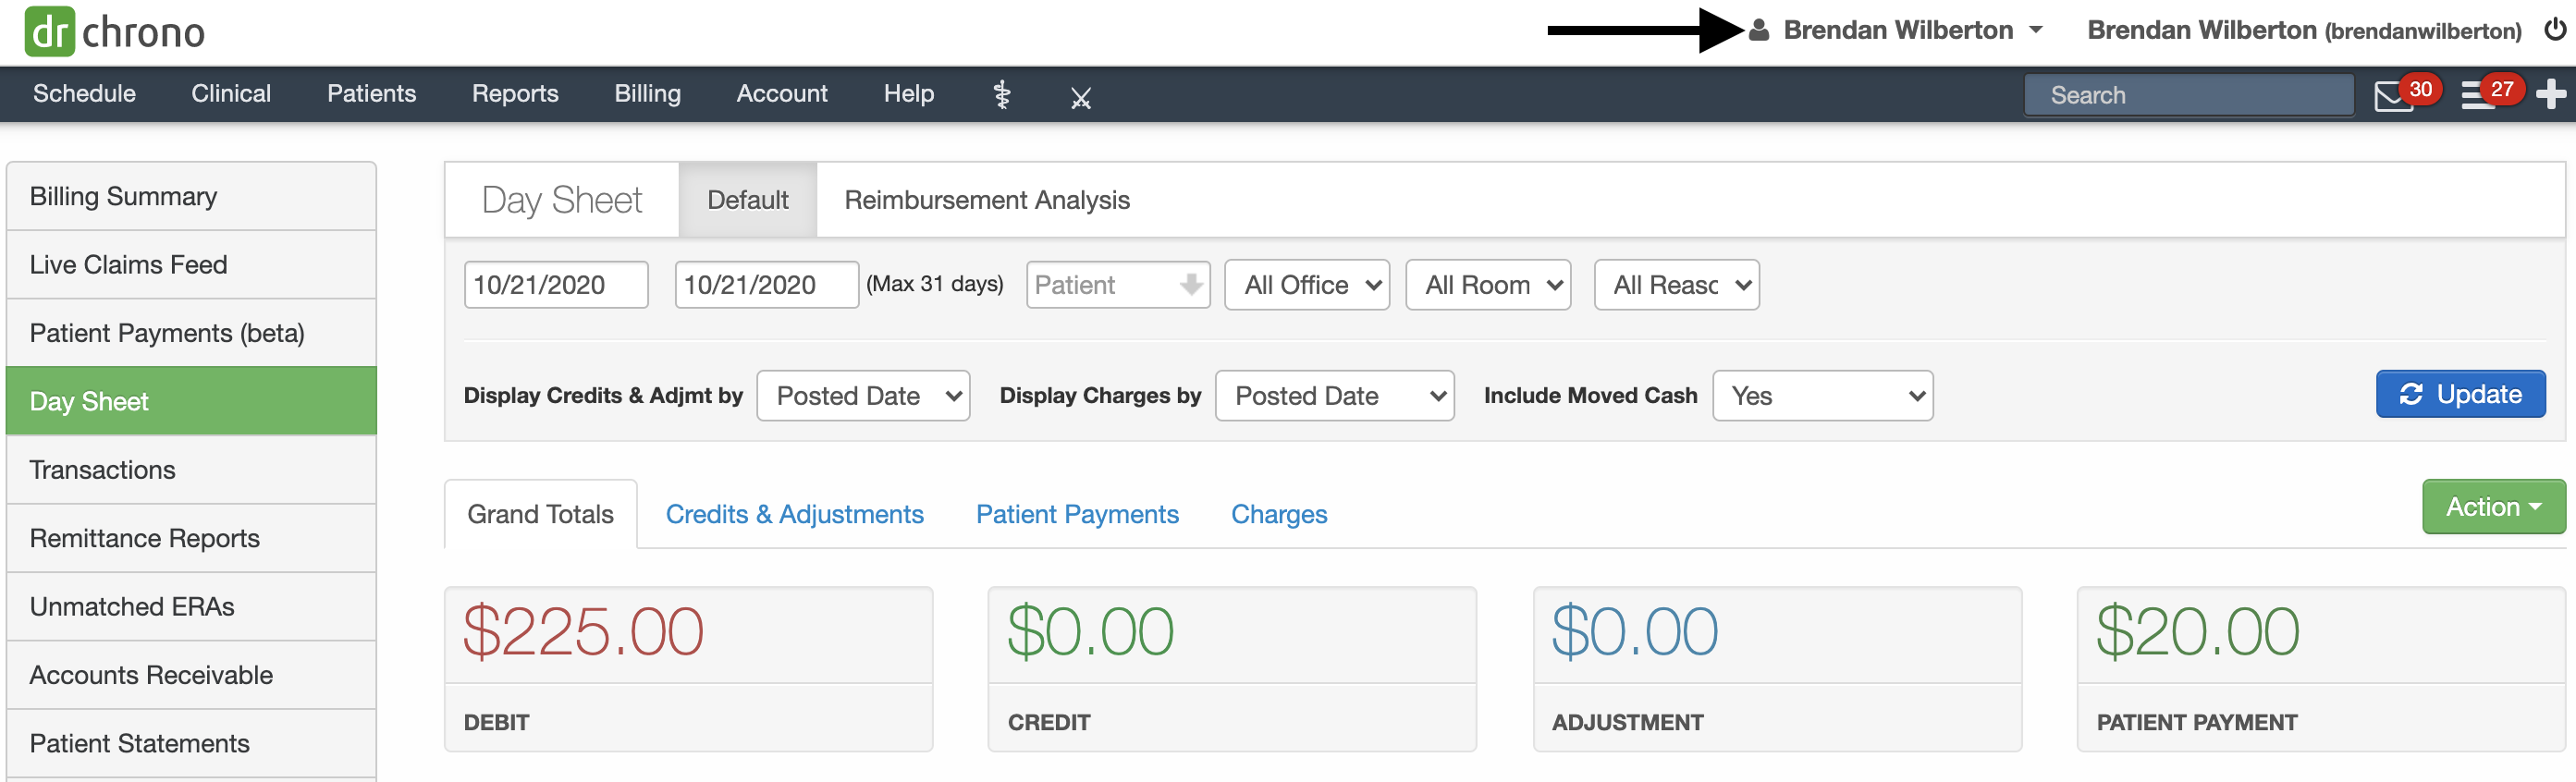Click the $0.00 credit amount
This screenshot has width=2576, height=782.
(x=1090, y=632)
